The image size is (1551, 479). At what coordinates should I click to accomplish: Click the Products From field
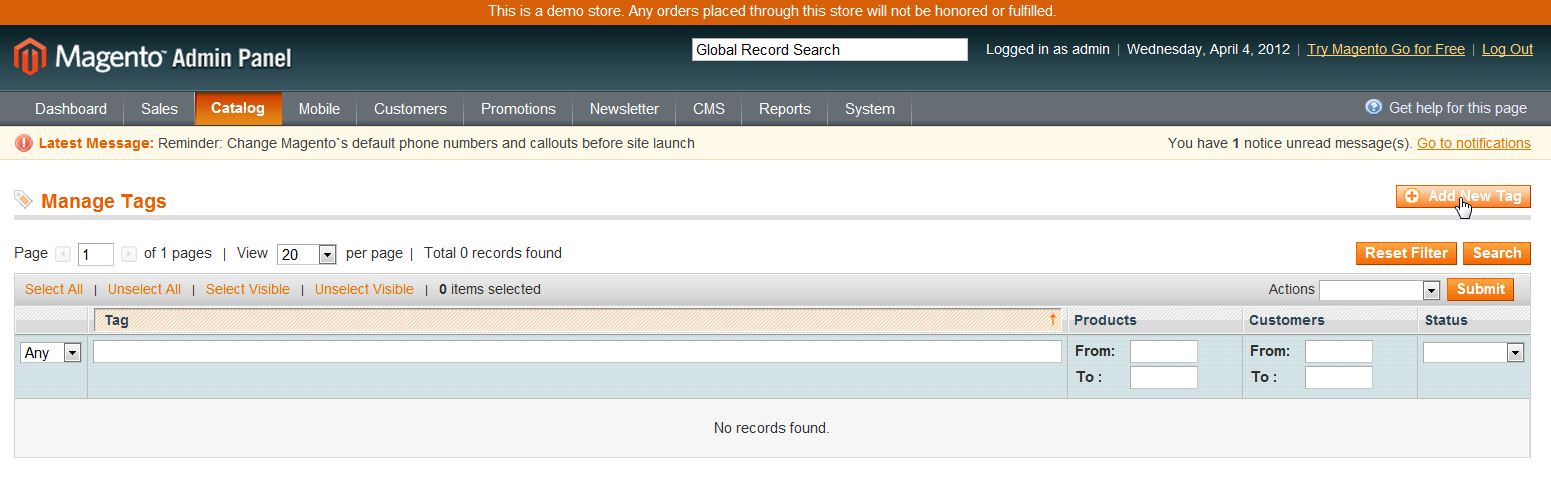(1164, 351)
